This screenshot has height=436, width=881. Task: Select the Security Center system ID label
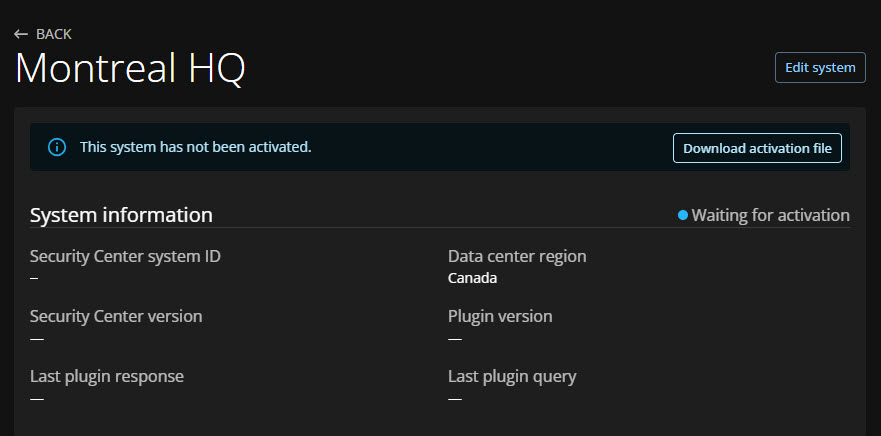point(125,256)
